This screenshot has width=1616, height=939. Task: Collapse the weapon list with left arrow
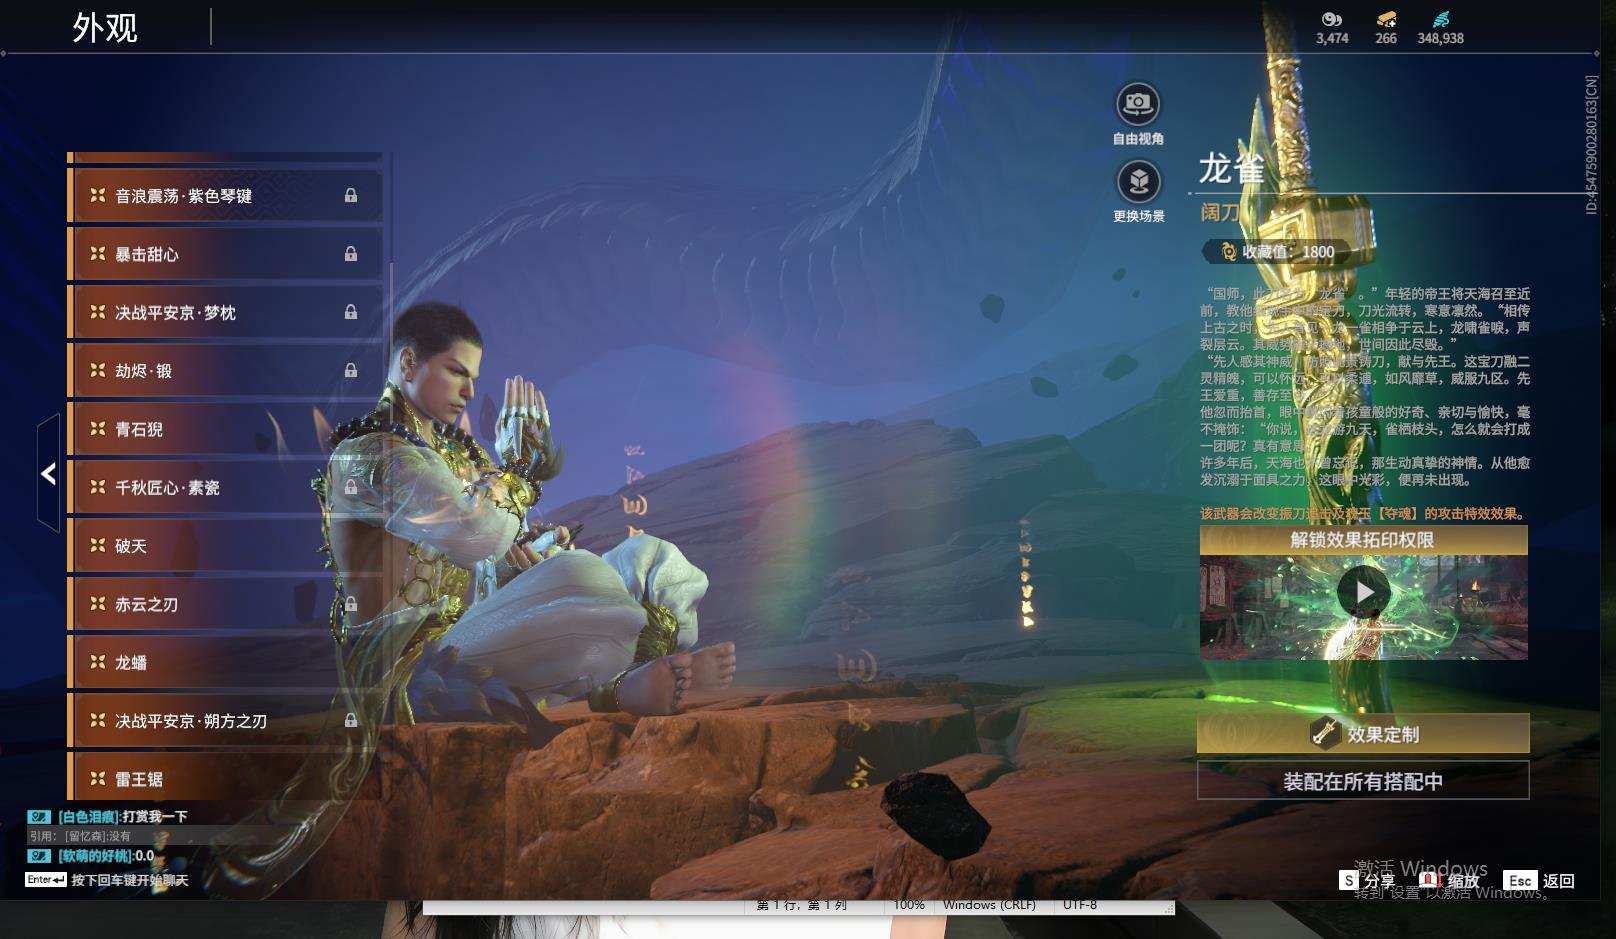pos(48,473)
